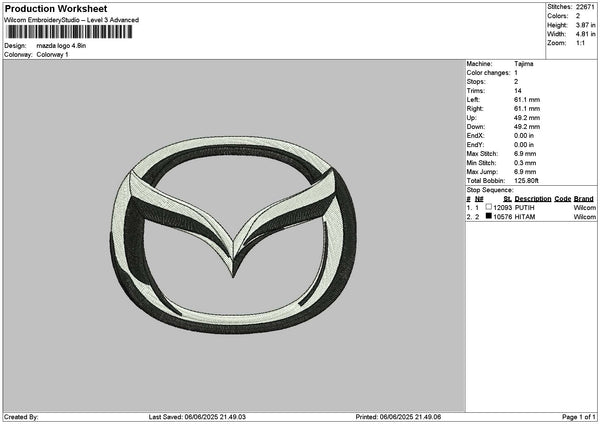The width and height of the screenshot is (600, 424).
Task: Click the design barcode
Action: [69, 32]
